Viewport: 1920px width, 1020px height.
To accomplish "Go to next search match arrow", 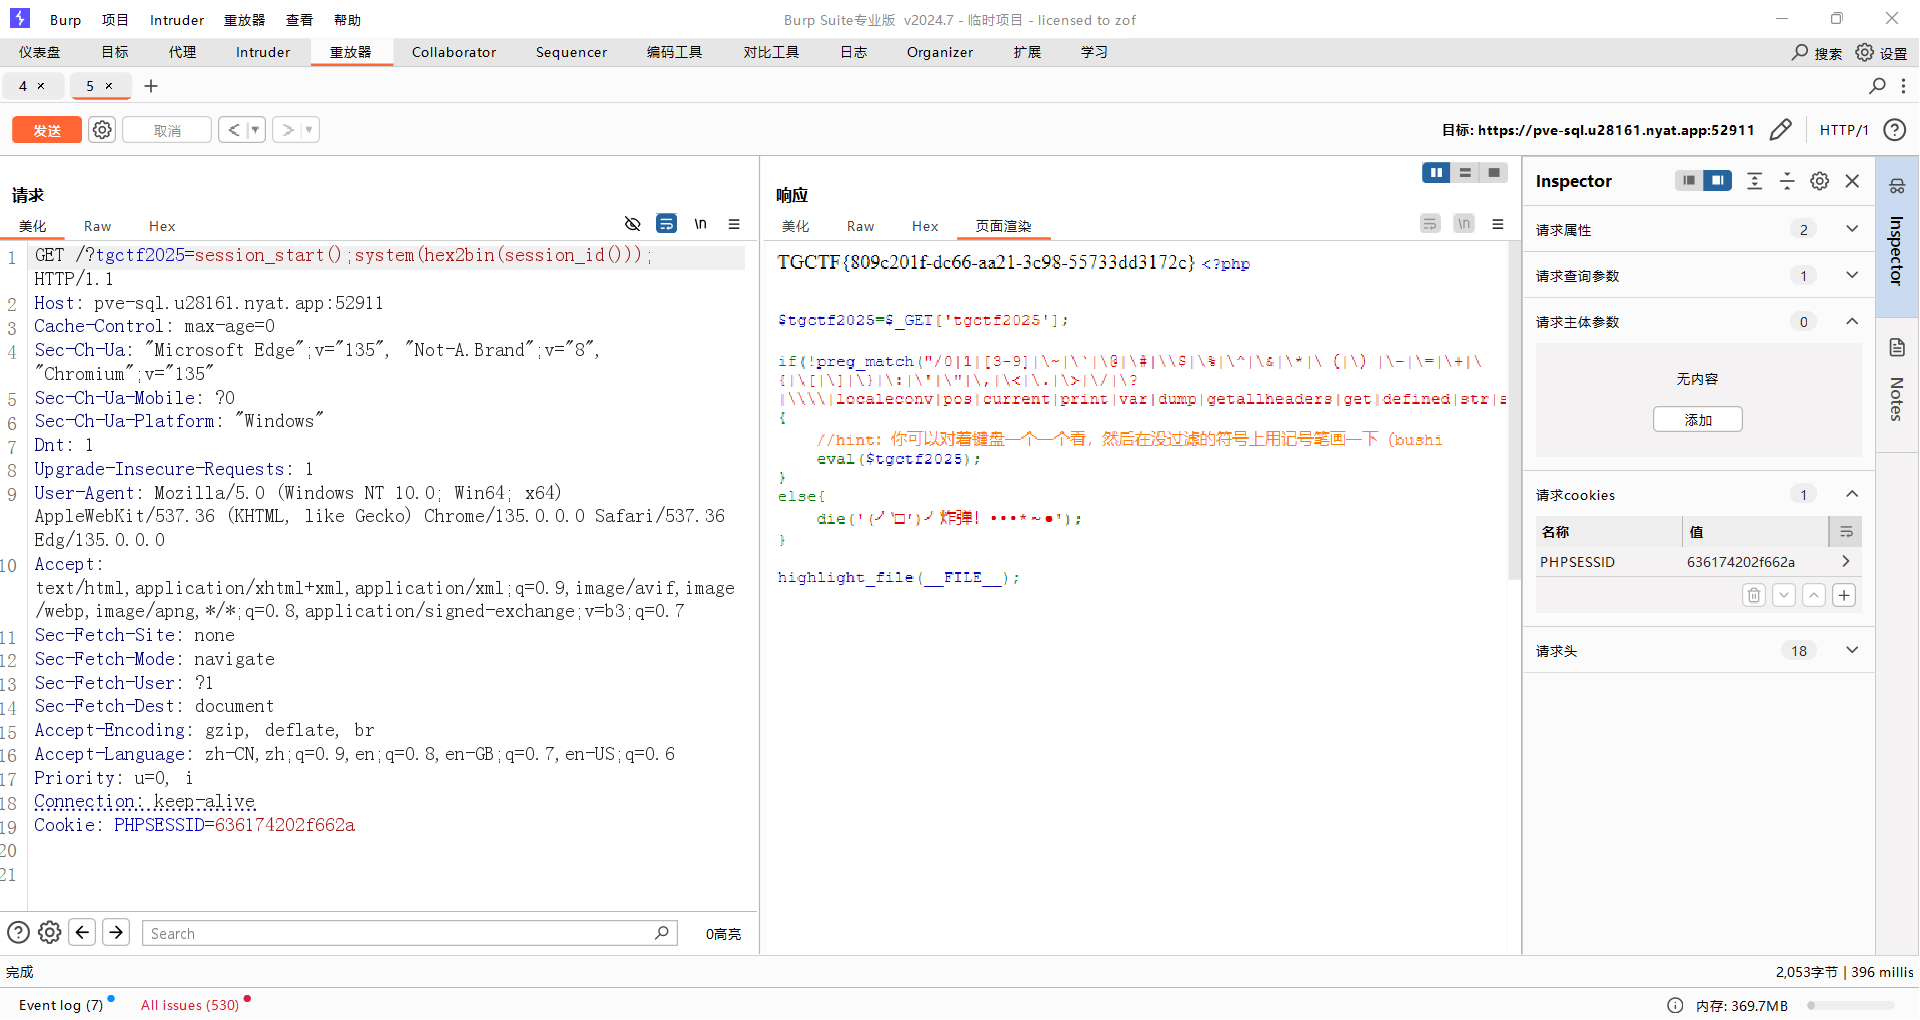I will [x=116, y=933].
